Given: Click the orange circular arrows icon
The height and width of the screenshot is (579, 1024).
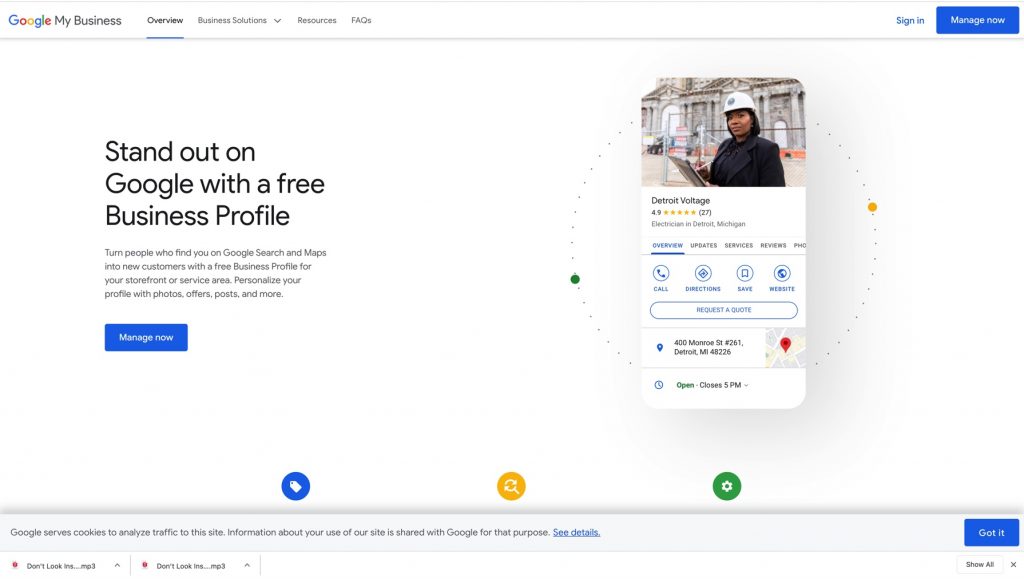Looking at the screenshot, I should (511, 486).
